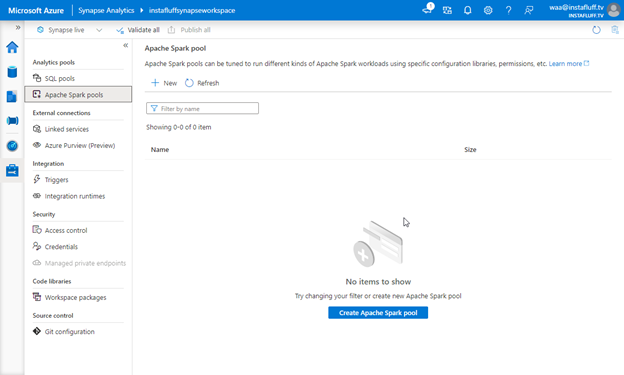Click the 'No items to show' message
624x375 pixels.
pos(378,281)
